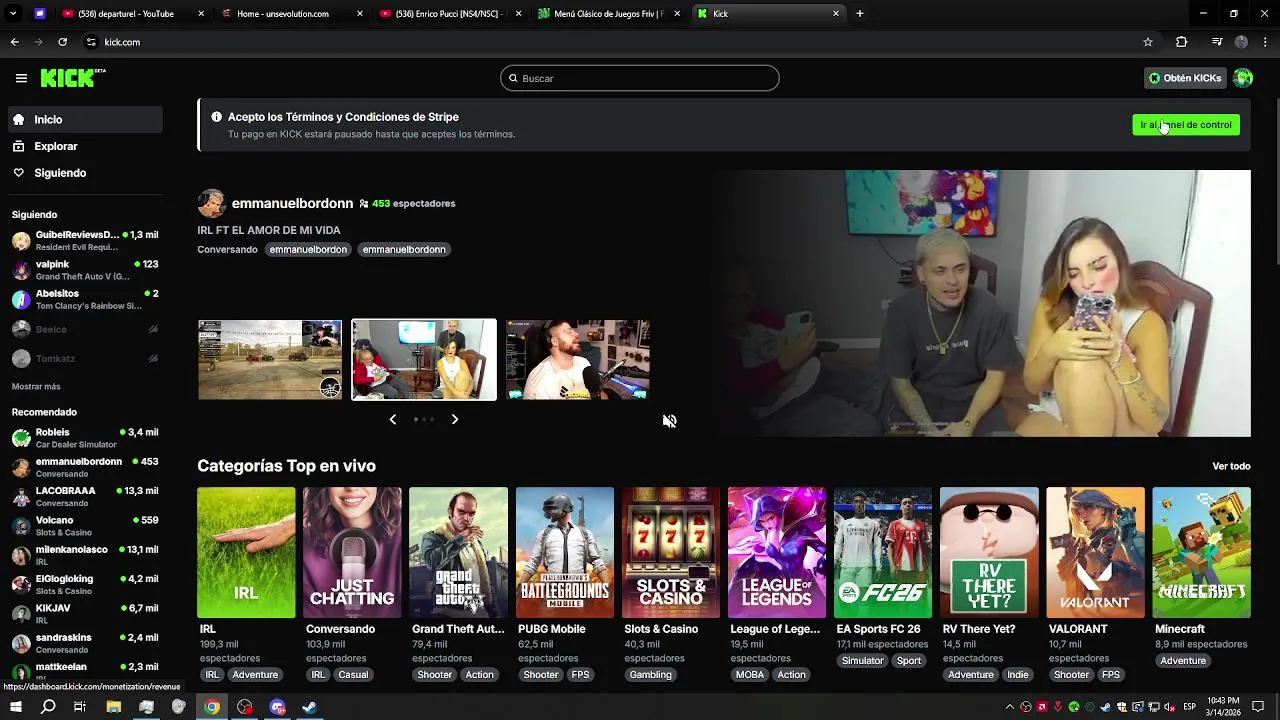This screenshot has height=720, width=1280.
Task: Open recommended channel milenkanolasco
Action: pos(85,555)
